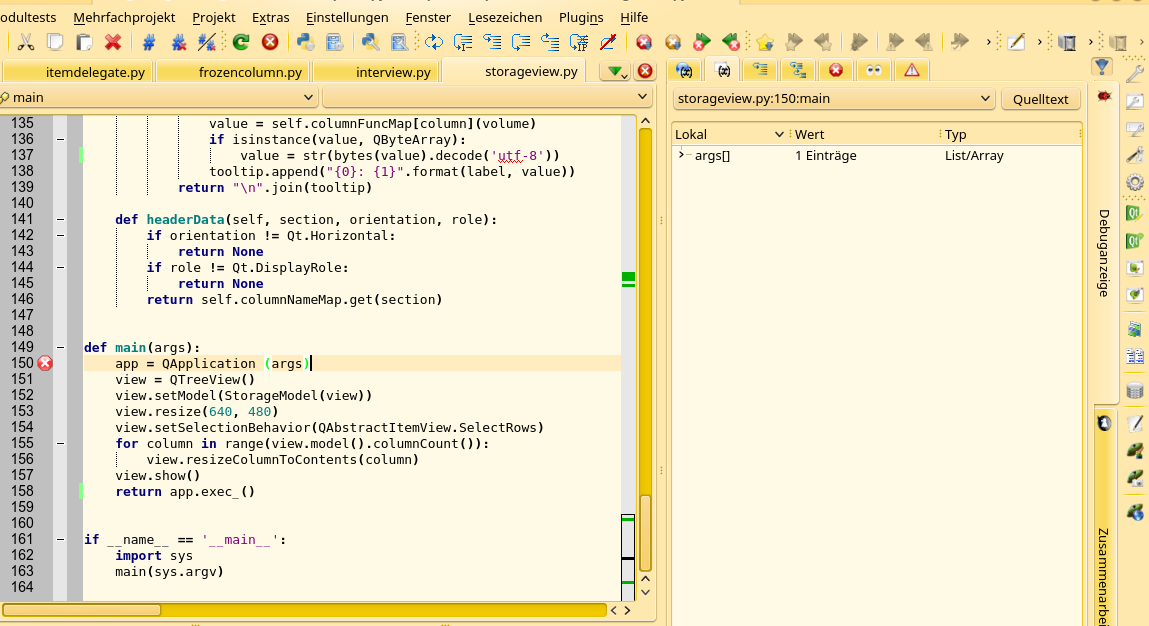Open the warning triangle debugger tab
This screenshot has width=1149, height=626.
tap(911, 70)
